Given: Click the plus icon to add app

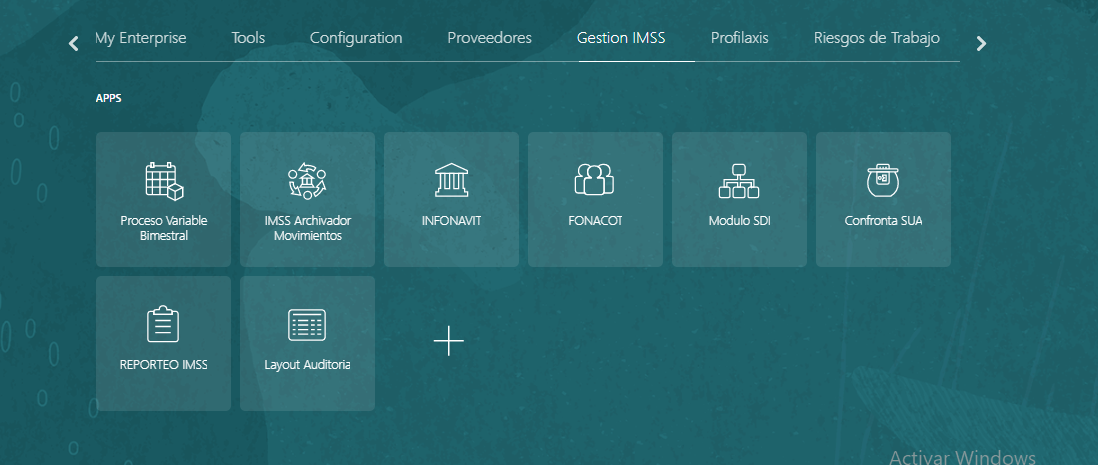Looking at the screenshot, I should [449, 341].
